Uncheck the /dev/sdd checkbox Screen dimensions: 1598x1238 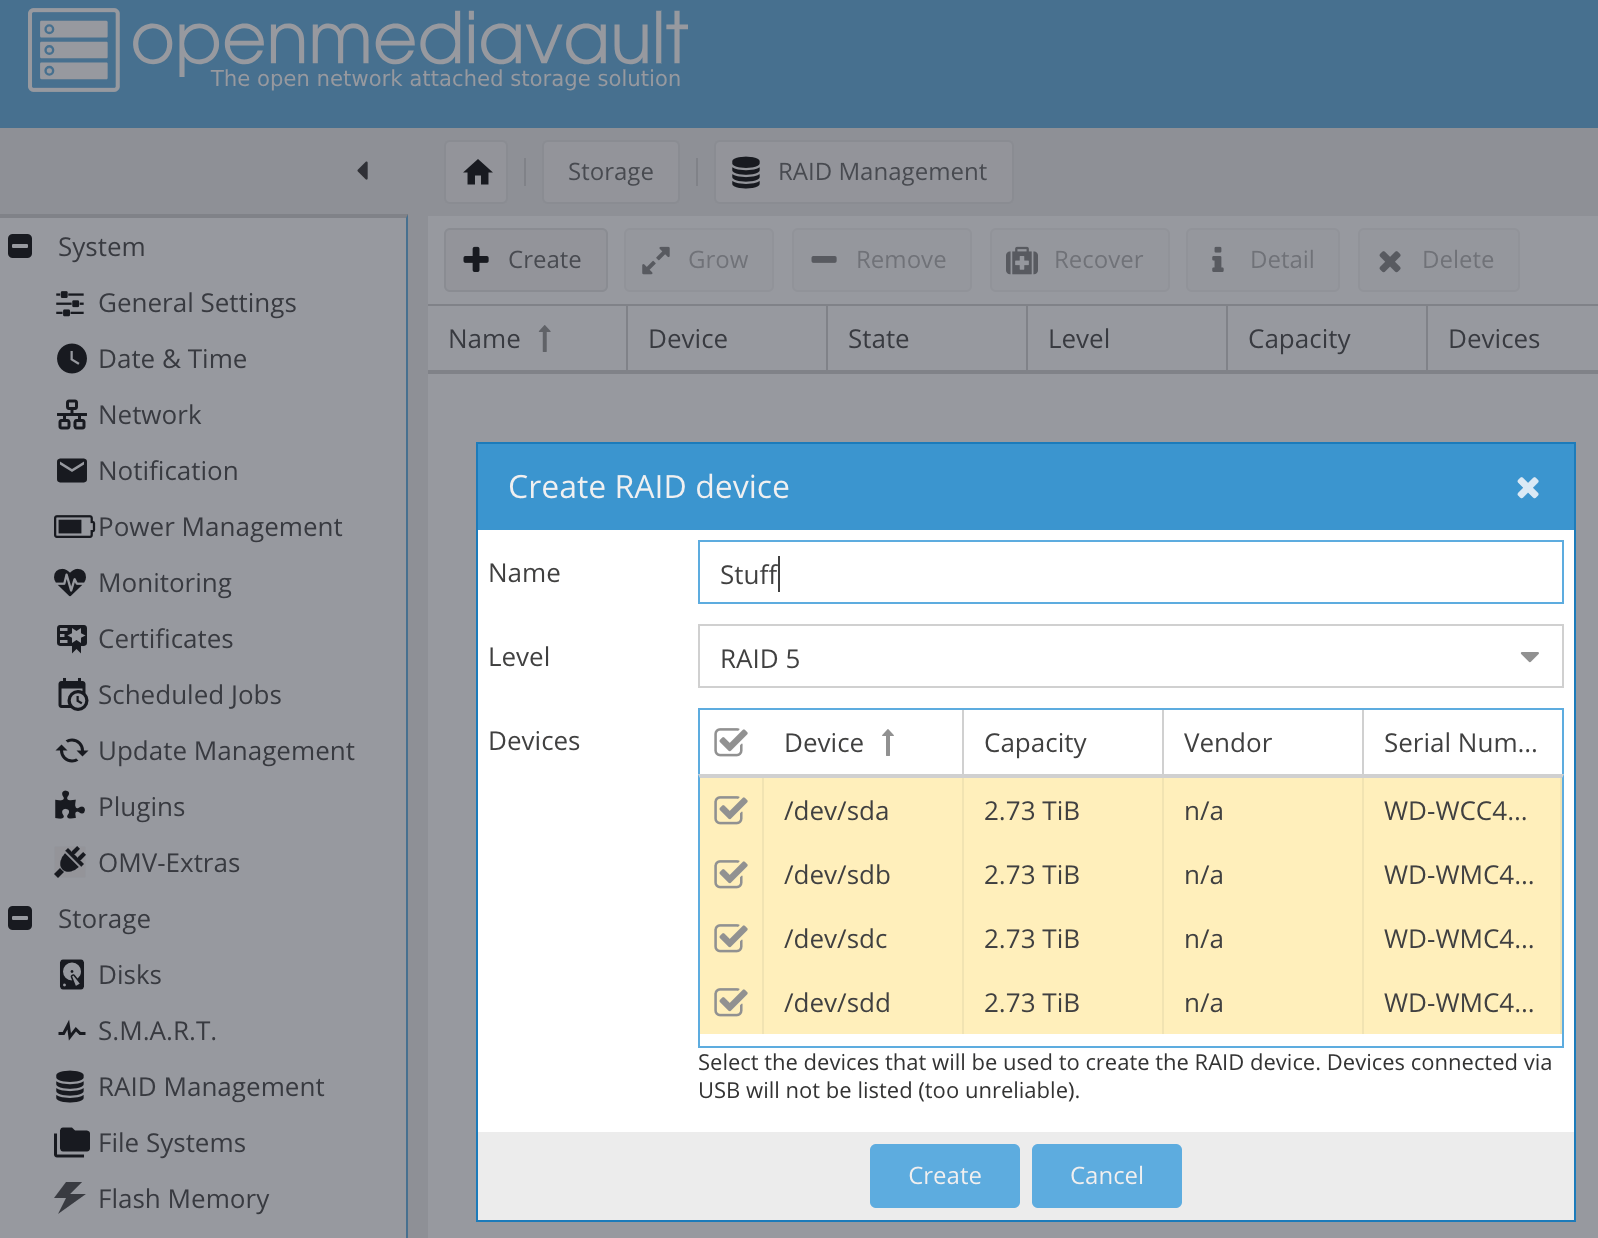[731, 1002]
